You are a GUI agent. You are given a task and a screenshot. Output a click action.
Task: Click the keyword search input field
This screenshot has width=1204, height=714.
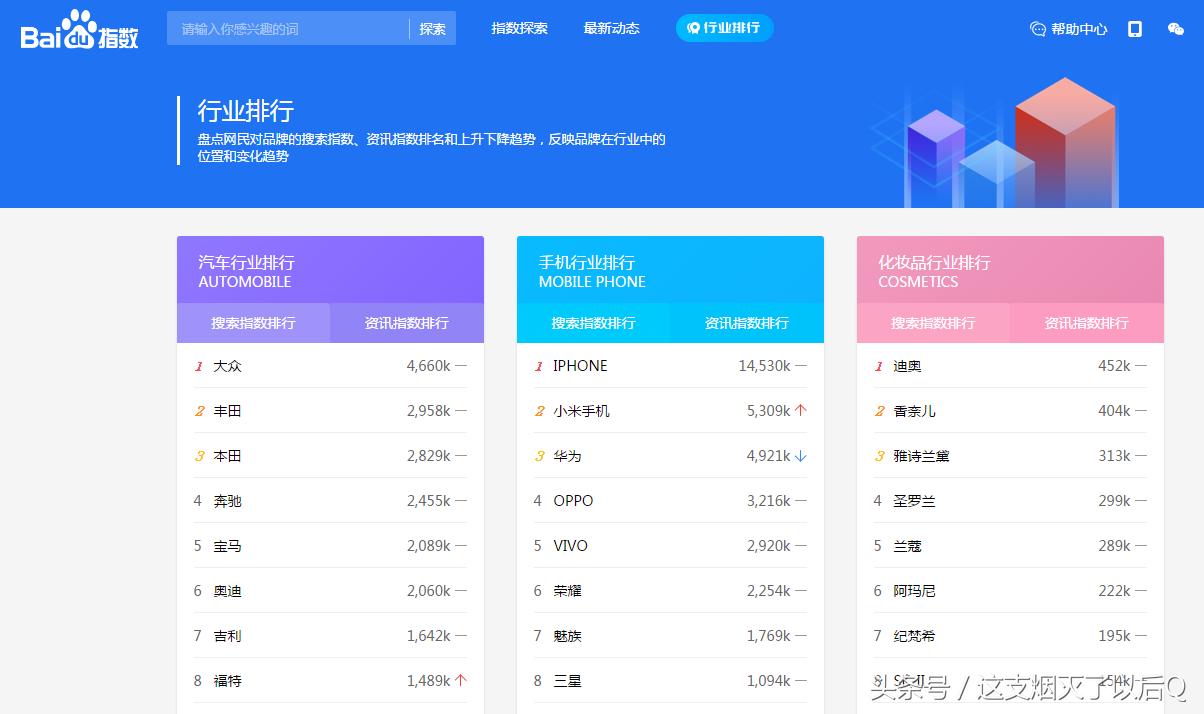[x=290, y=28]
